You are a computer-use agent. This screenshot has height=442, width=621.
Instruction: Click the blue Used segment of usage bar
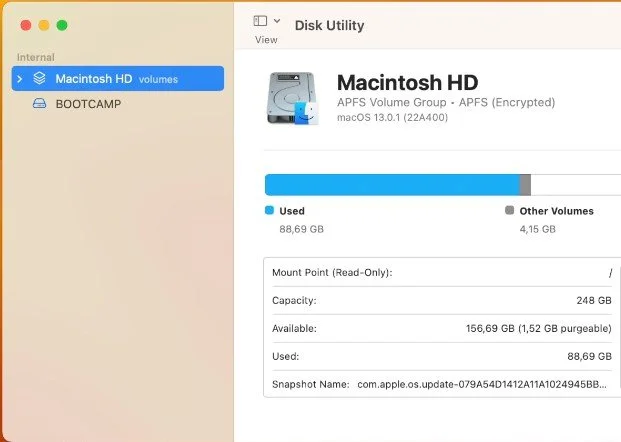pyautogui.click(x=392, y=185)
